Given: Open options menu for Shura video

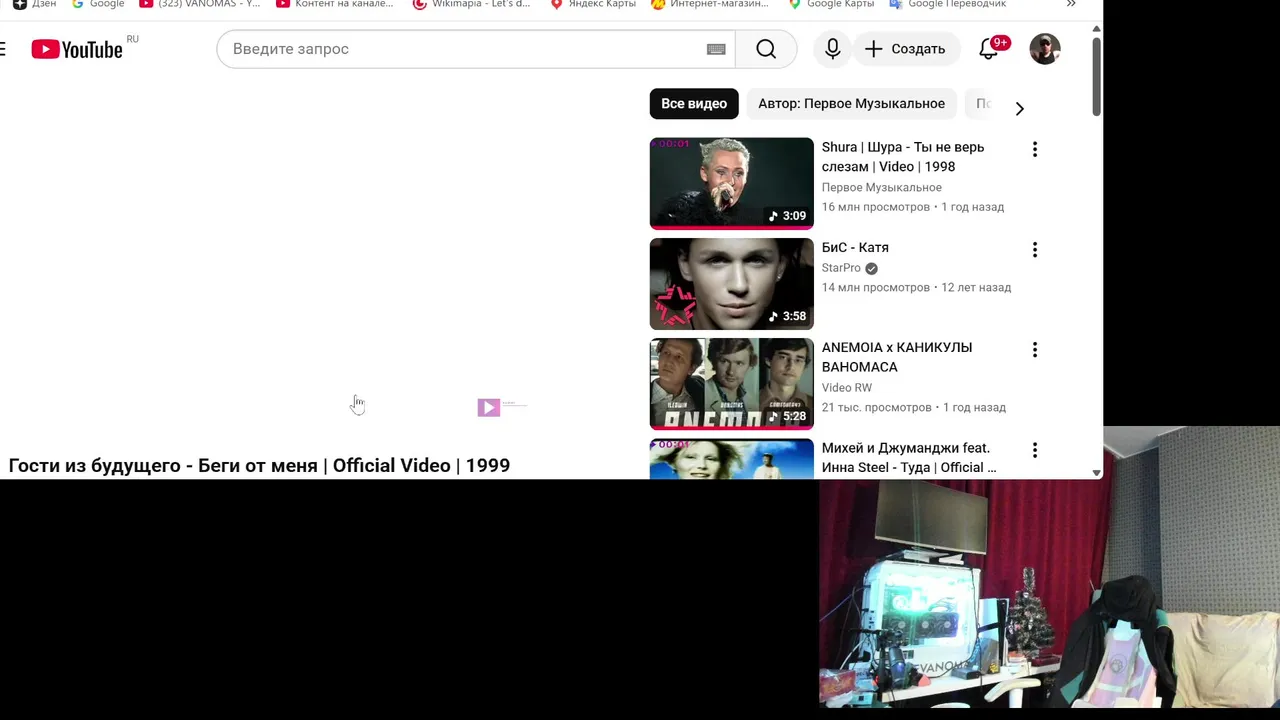Looking at the screenshot, I should click(1035, 149).
